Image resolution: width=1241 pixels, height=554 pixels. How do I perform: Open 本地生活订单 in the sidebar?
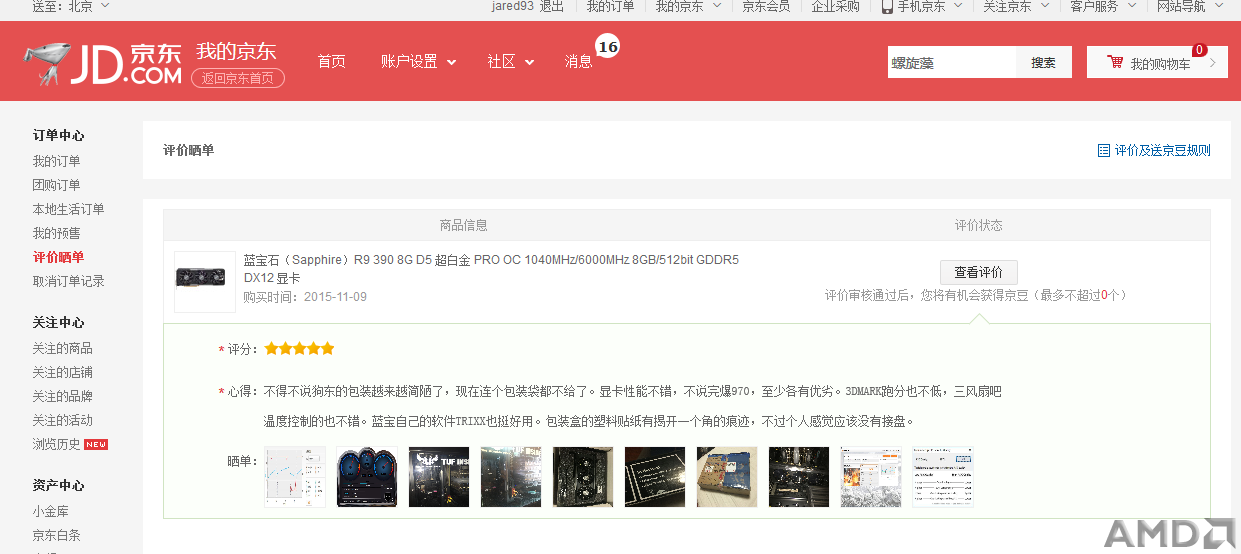pos(69,209)
